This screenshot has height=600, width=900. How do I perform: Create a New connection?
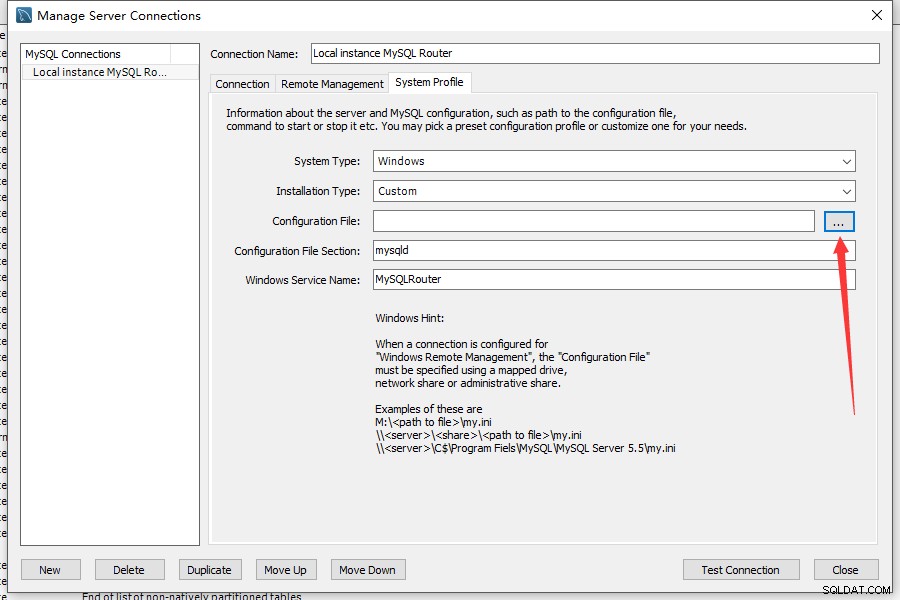point(51,570)
